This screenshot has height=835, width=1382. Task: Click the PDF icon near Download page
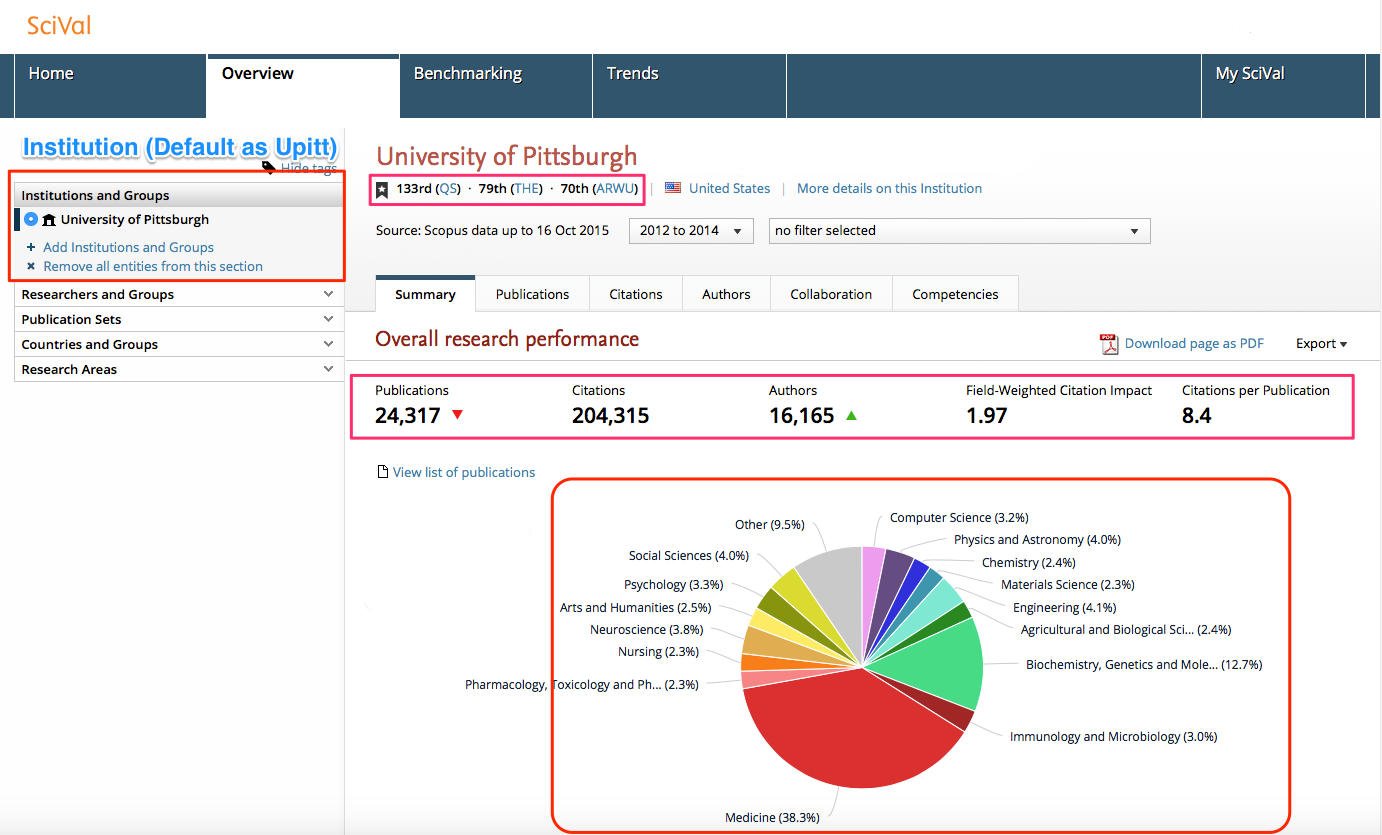click(x=1110, y=343)
